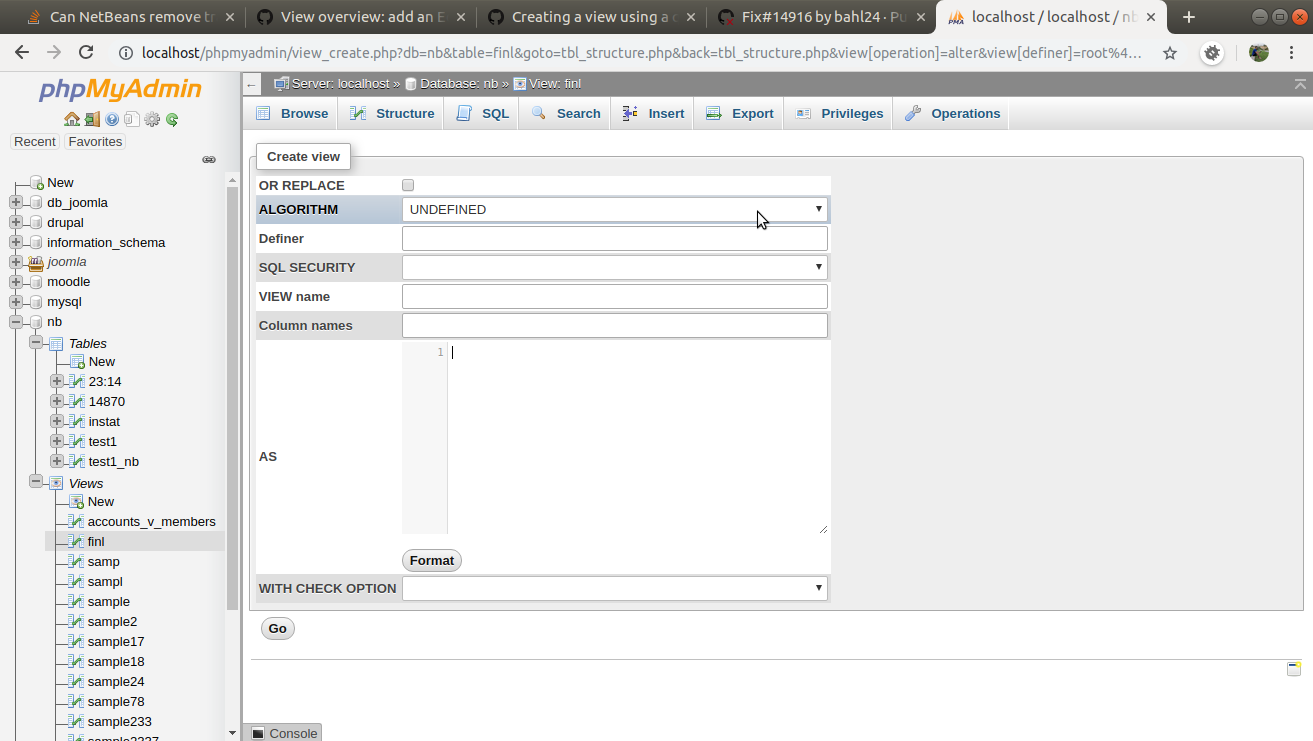Click the table icon next to 14870
The height and width of the screenshot is (741, 1313).
tap(76, 401)
